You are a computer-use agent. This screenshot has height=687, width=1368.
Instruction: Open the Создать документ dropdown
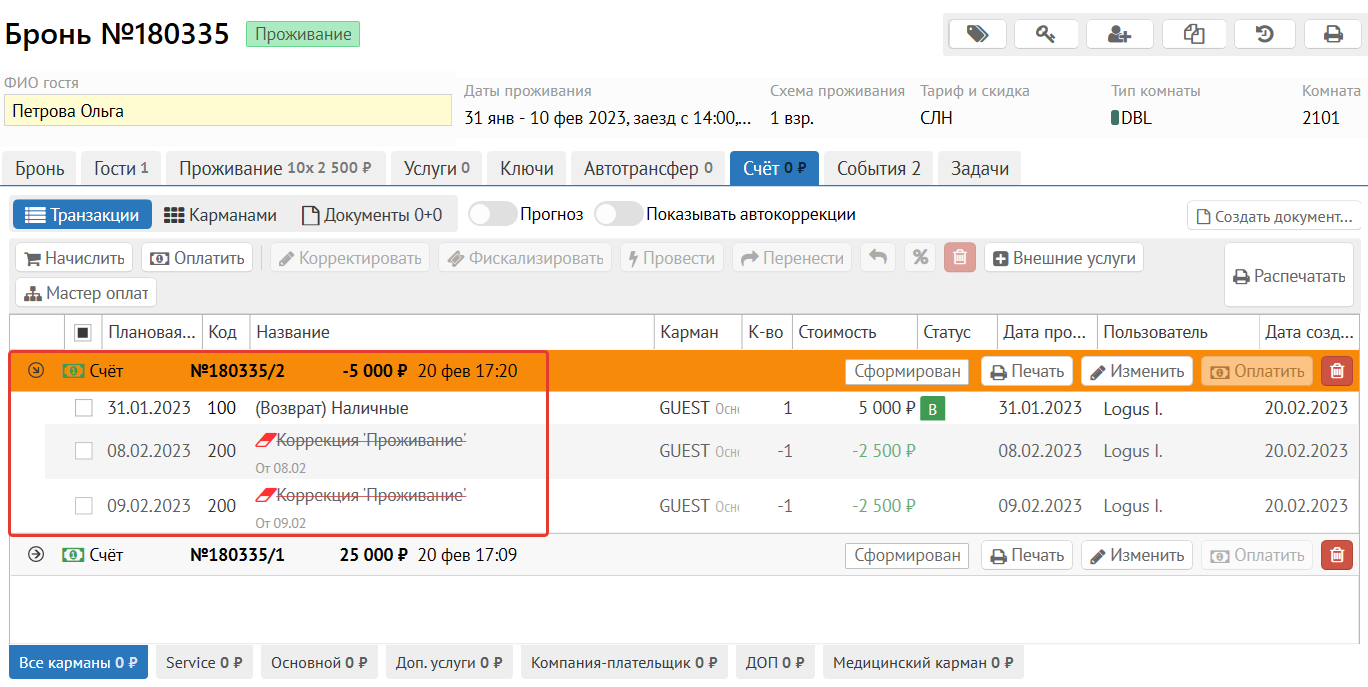[x=1274, y=216]
